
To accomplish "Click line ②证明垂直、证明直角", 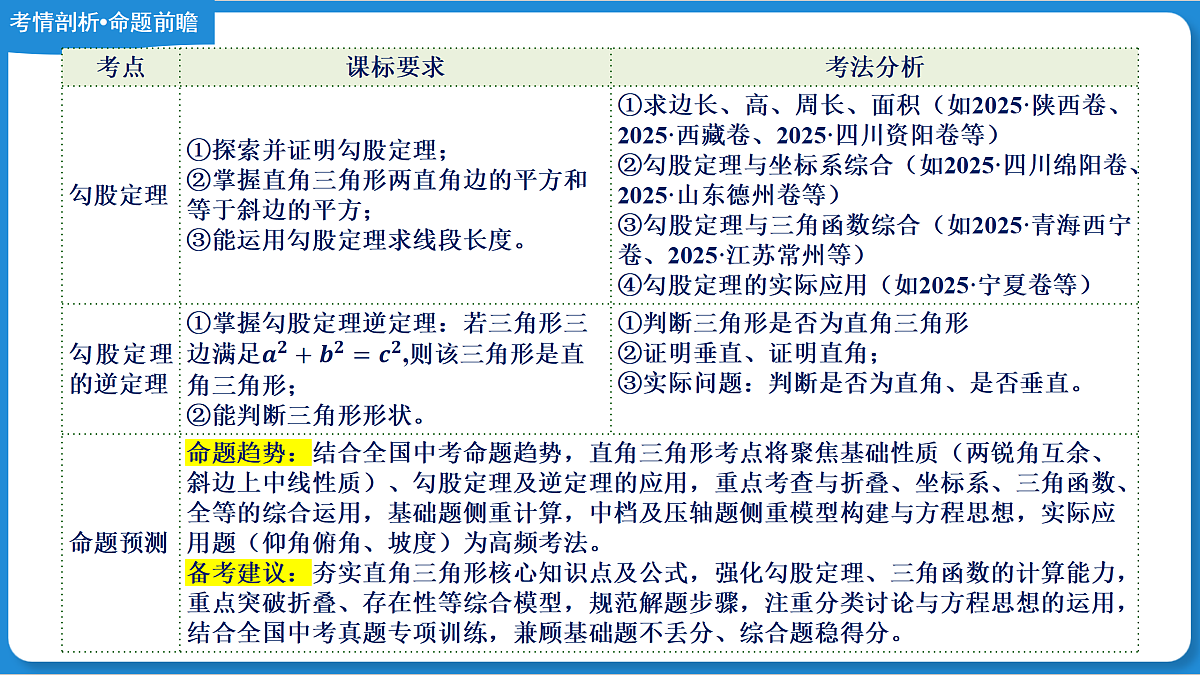I will (749, 353).
